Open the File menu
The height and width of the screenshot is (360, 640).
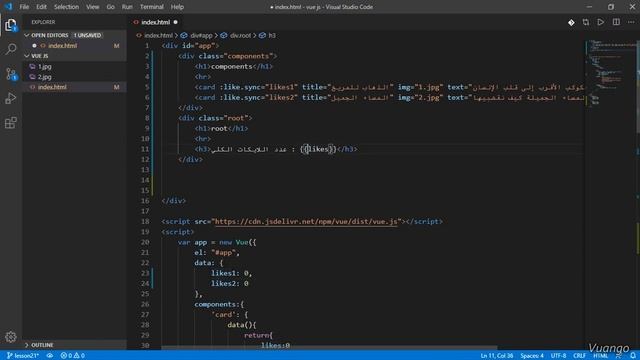[x=24, y=7]
